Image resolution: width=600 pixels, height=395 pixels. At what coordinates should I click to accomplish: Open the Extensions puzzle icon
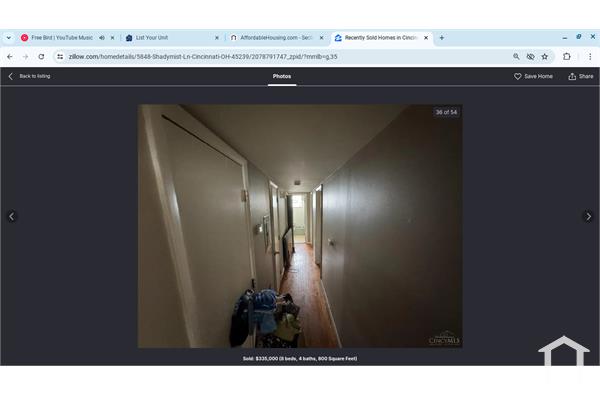tap(567, 57)
